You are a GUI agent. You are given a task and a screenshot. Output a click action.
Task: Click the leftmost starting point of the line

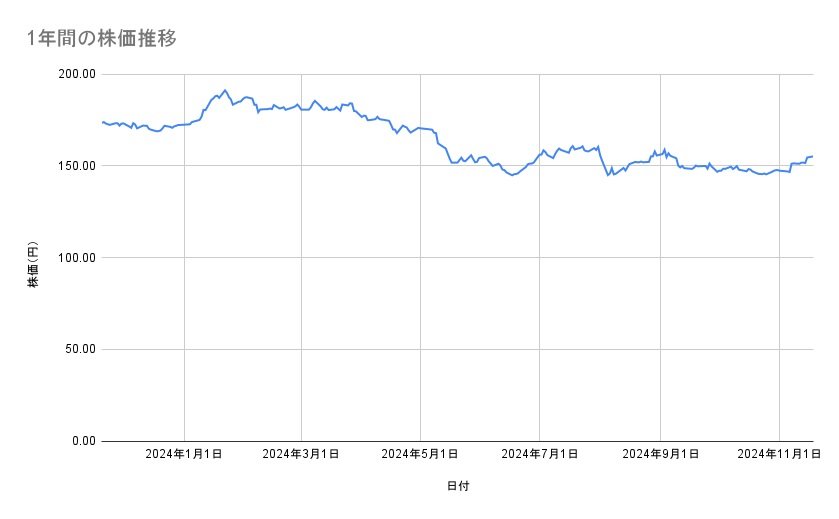103,122
